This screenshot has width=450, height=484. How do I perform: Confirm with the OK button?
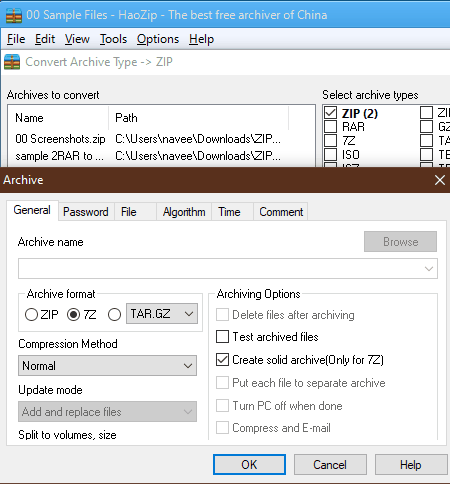(x=249, y=464)
